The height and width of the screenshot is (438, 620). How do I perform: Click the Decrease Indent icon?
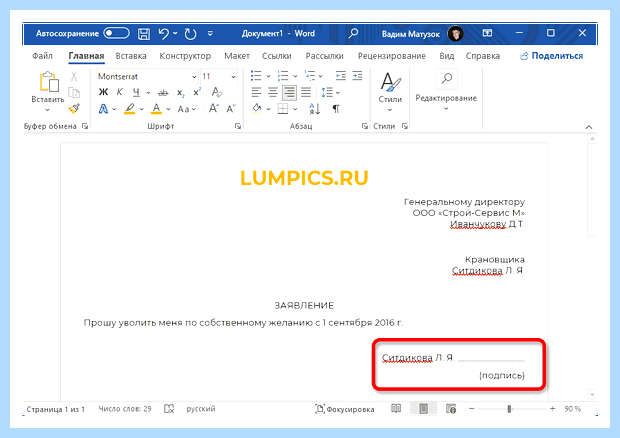point(340,76)
